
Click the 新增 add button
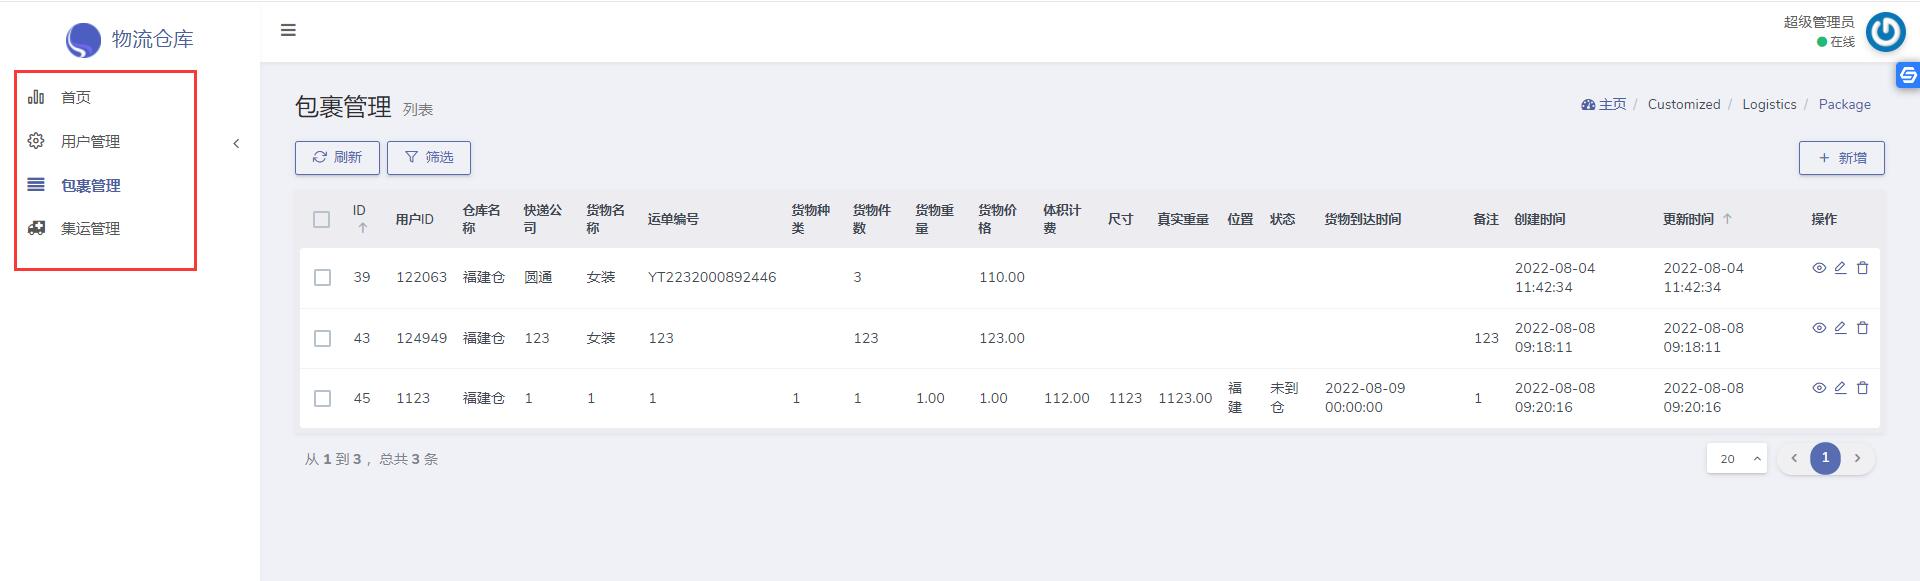(x=1841, y=158)
